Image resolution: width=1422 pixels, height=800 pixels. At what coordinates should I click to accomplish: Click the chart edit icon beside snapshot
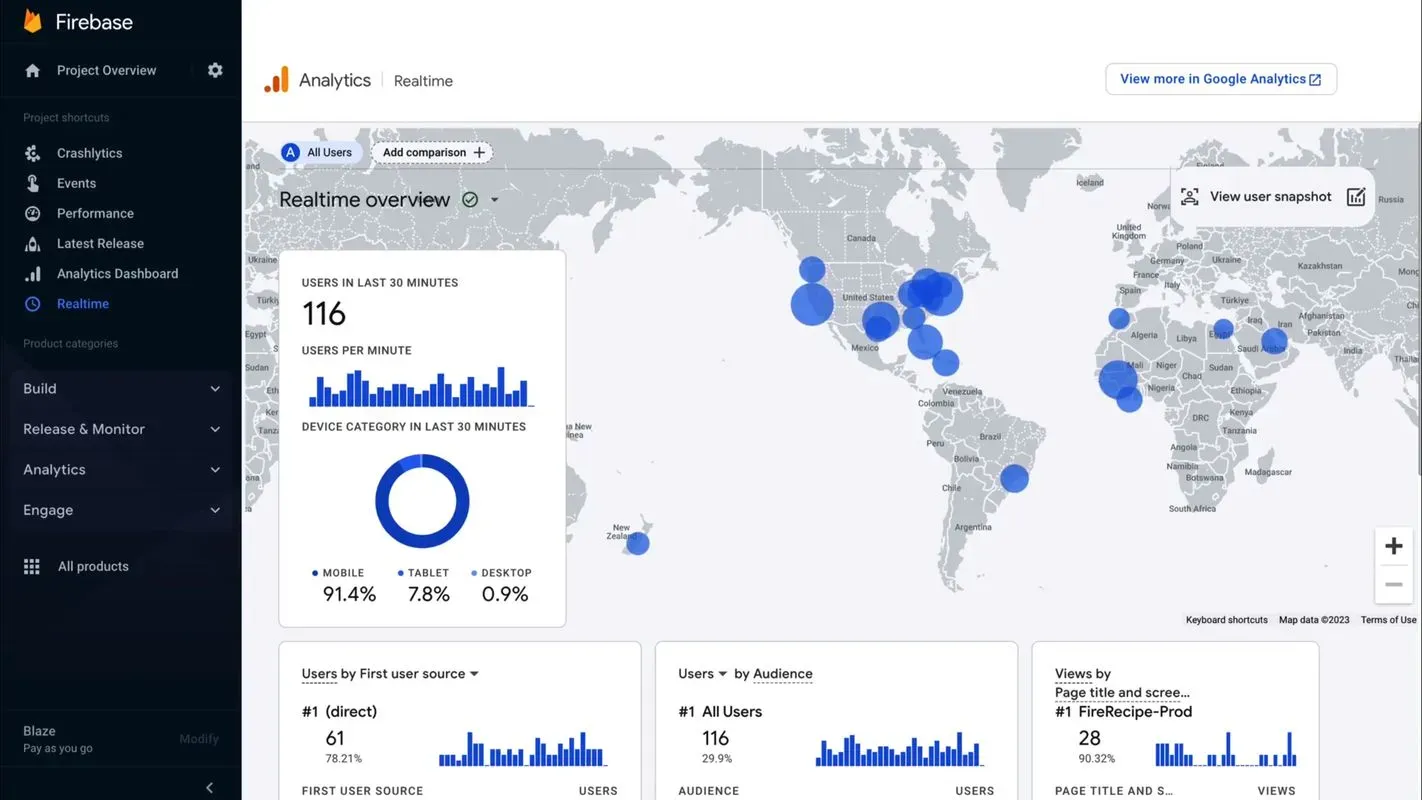click(x=1356, y=197)
